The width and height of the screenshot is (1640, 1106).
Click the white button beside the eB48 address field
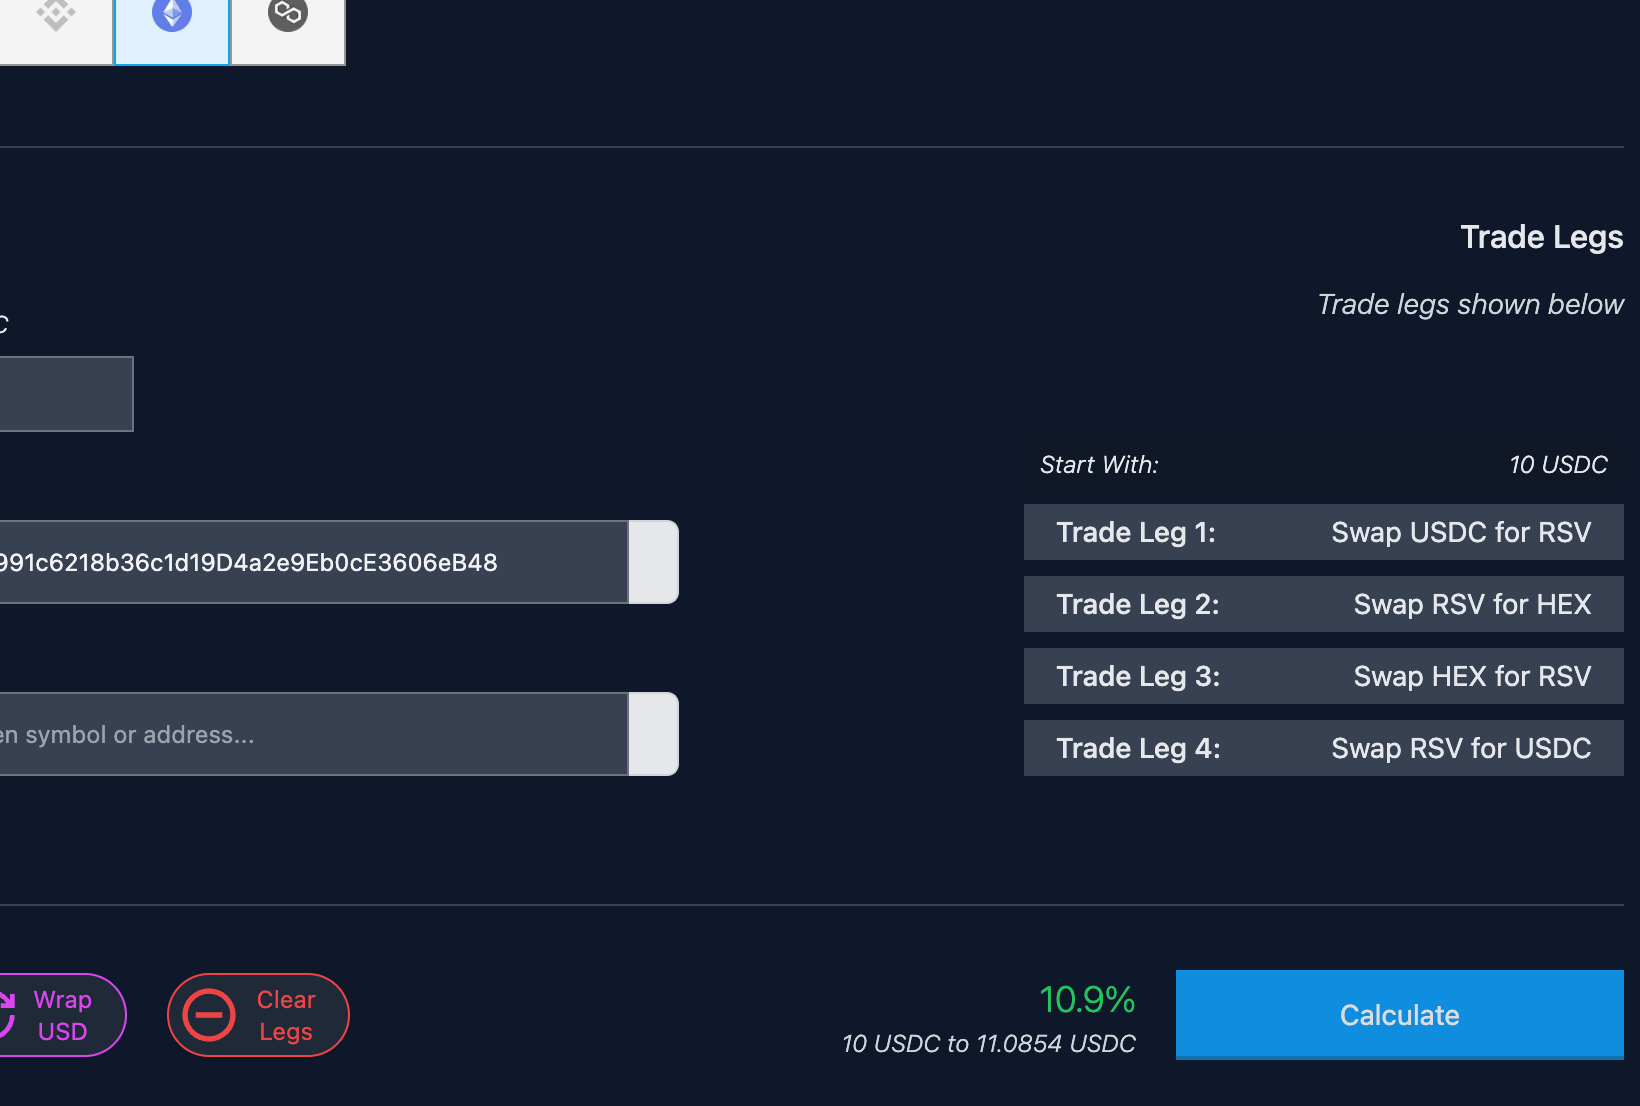[654, 562]
